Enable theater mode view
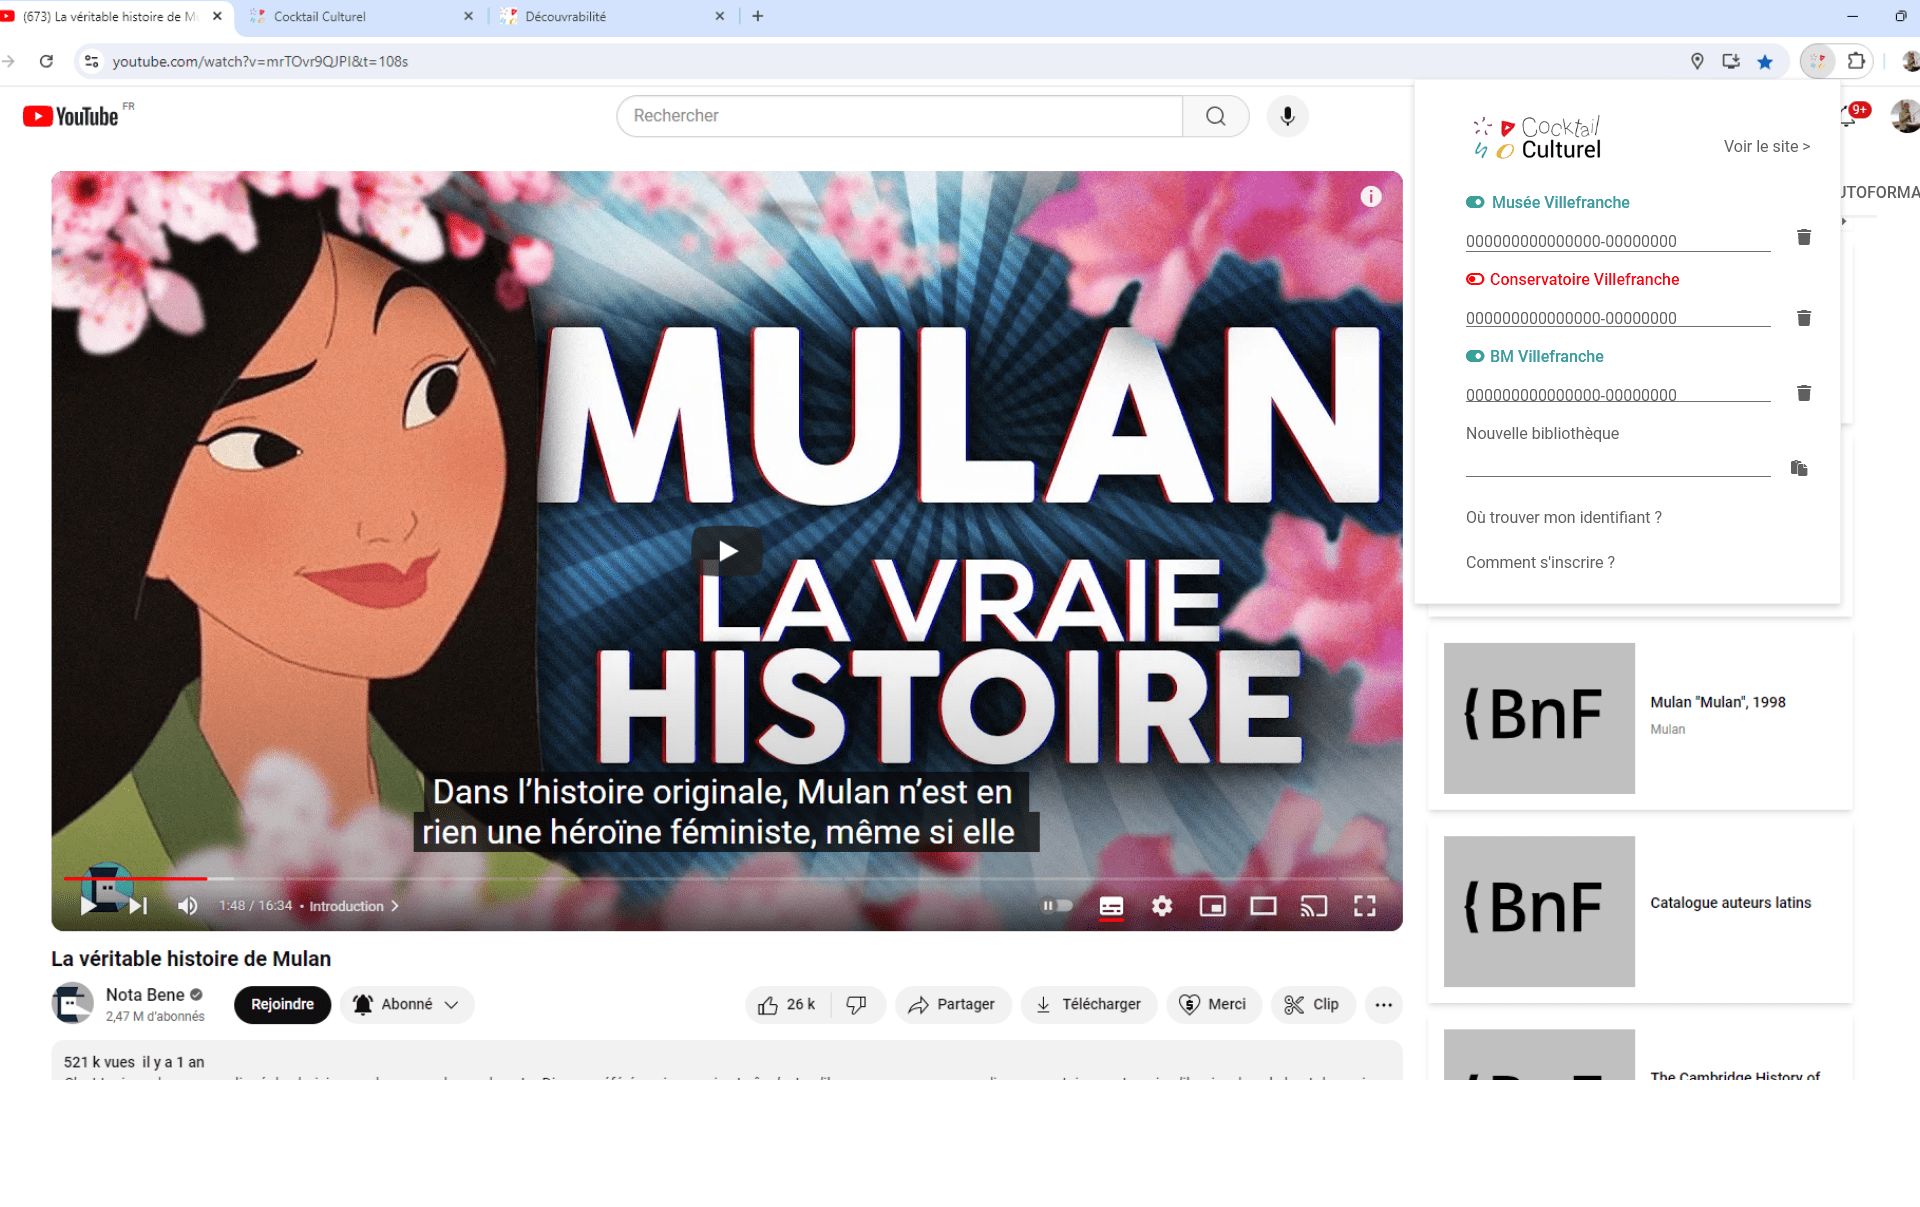1920x1207 pixels. pos(1263,906)
